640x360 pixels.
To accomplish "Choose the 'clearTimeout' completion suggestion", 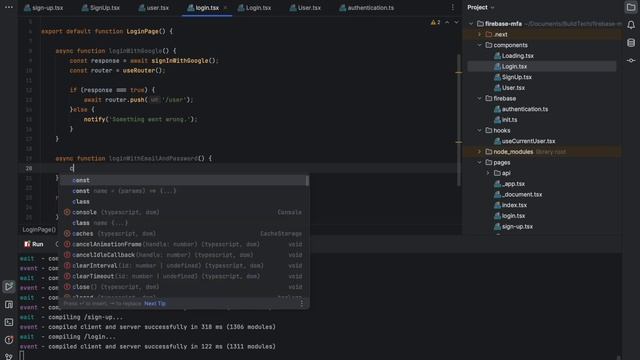I will (183, 276).
